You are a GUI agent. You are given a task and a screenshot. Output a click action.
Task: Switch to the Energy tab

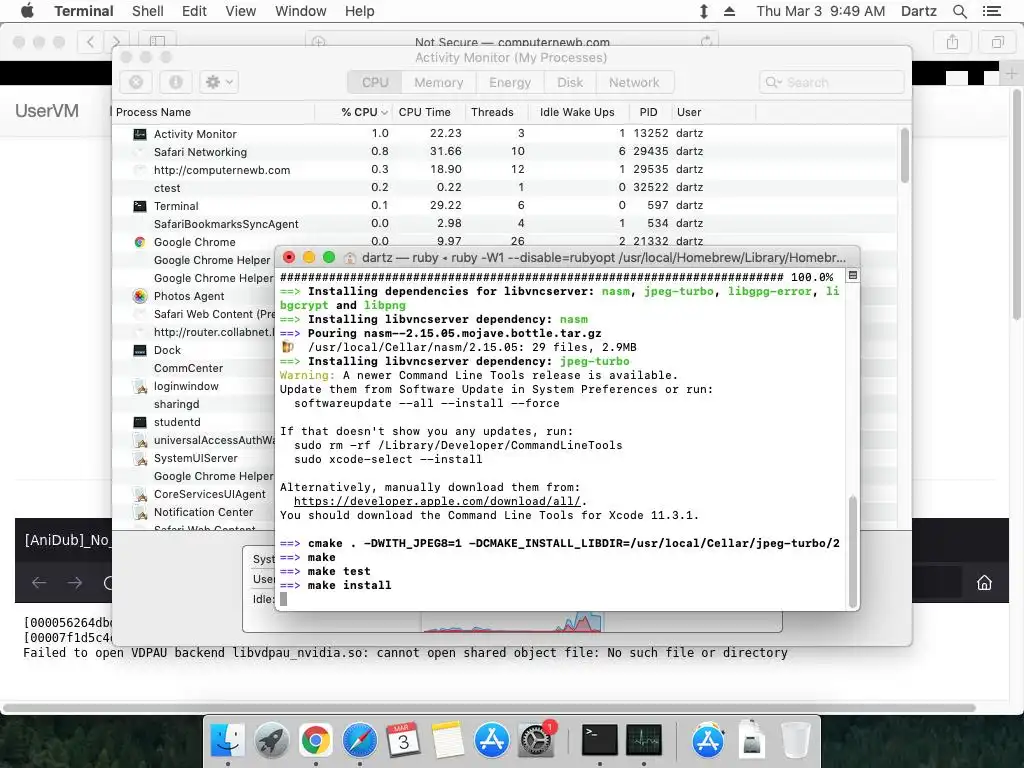click(509, 82)
